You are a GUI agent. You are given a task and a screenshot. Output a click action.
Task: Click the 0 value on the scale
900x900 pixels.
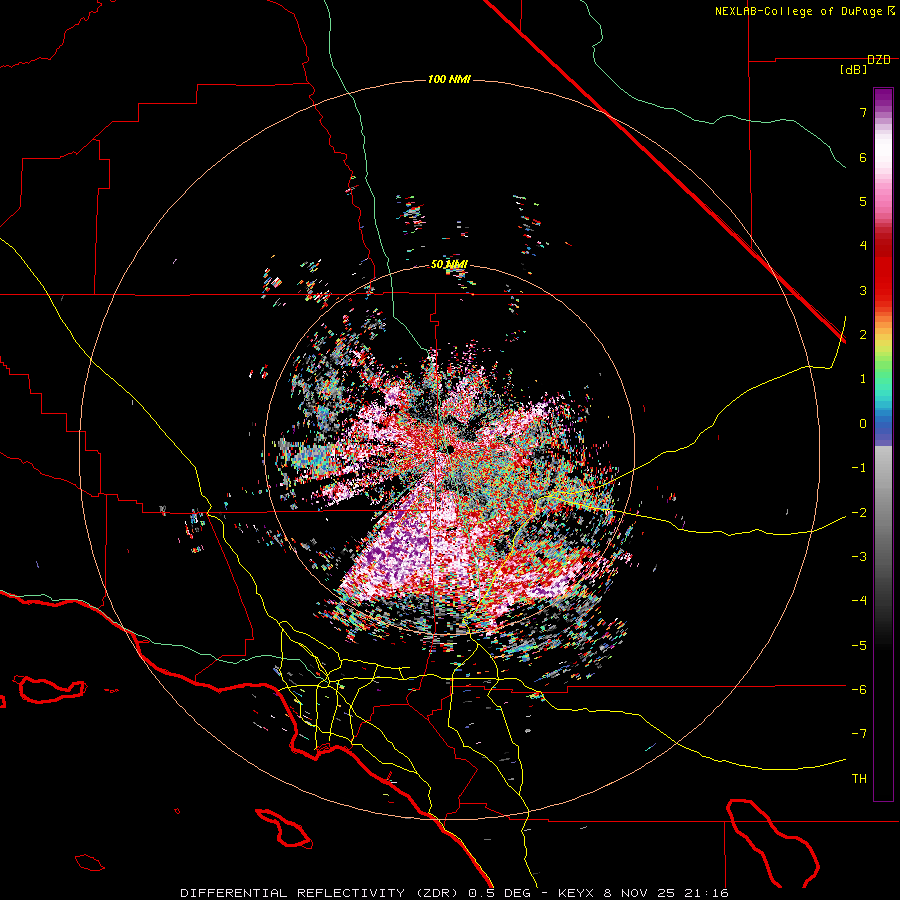click(863, 424)
